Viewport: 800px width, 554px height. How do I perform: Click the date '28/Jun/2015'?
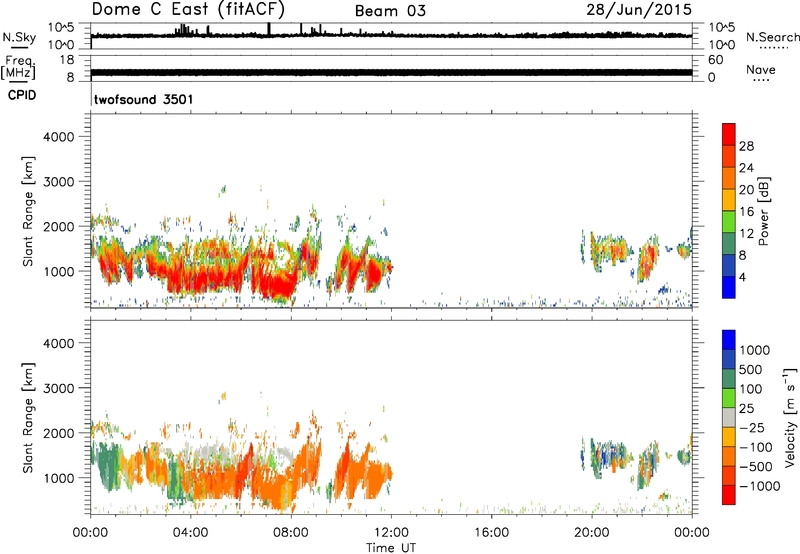[x=639, y=9]
